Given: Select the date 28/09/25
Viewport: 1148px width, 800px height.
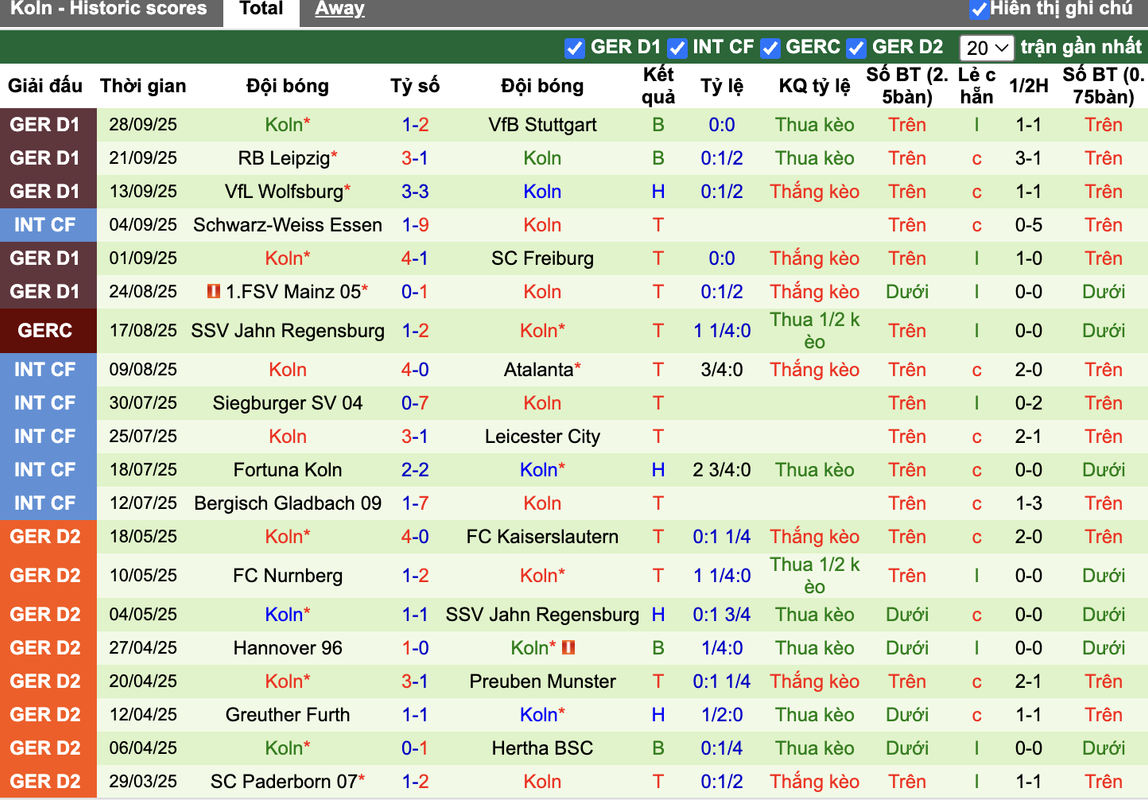Looking at the screenshot, I should (x=144, y=124).
